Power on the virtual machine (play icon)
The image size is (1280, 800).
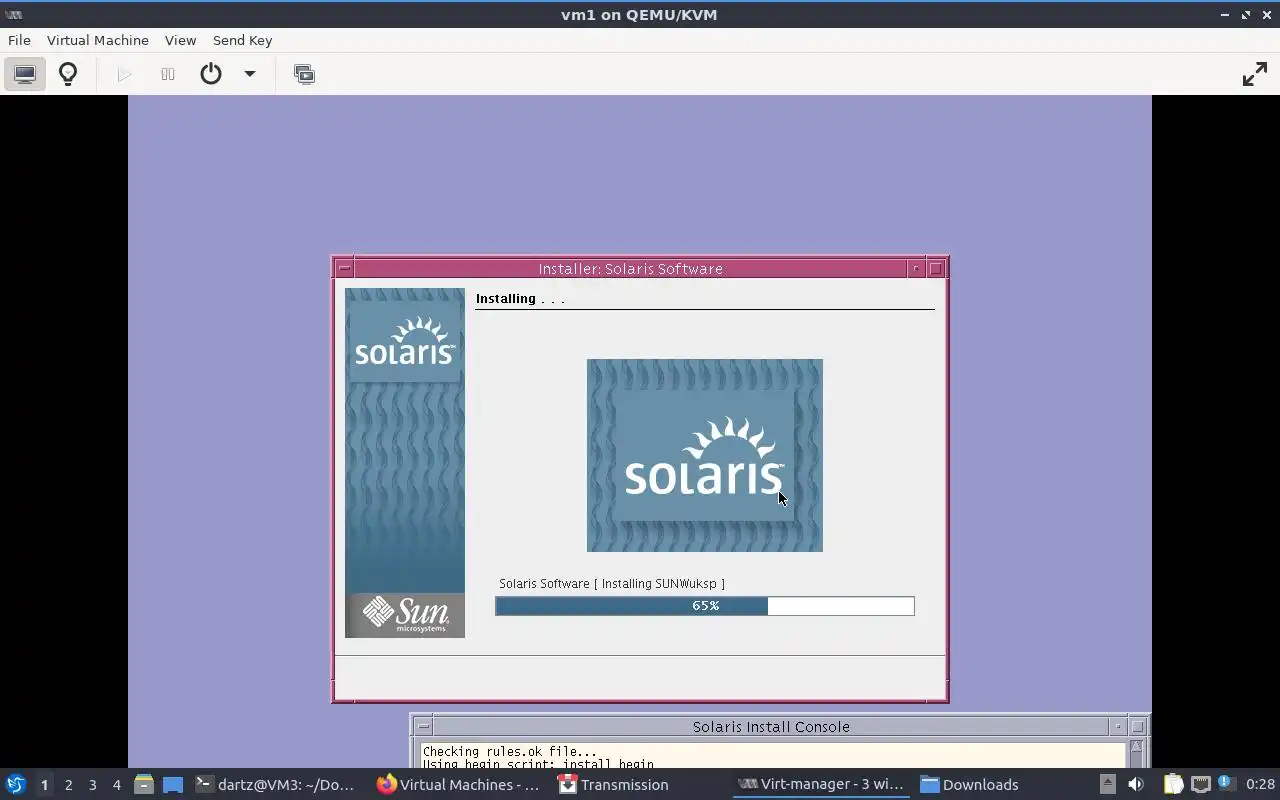point(124,74)
